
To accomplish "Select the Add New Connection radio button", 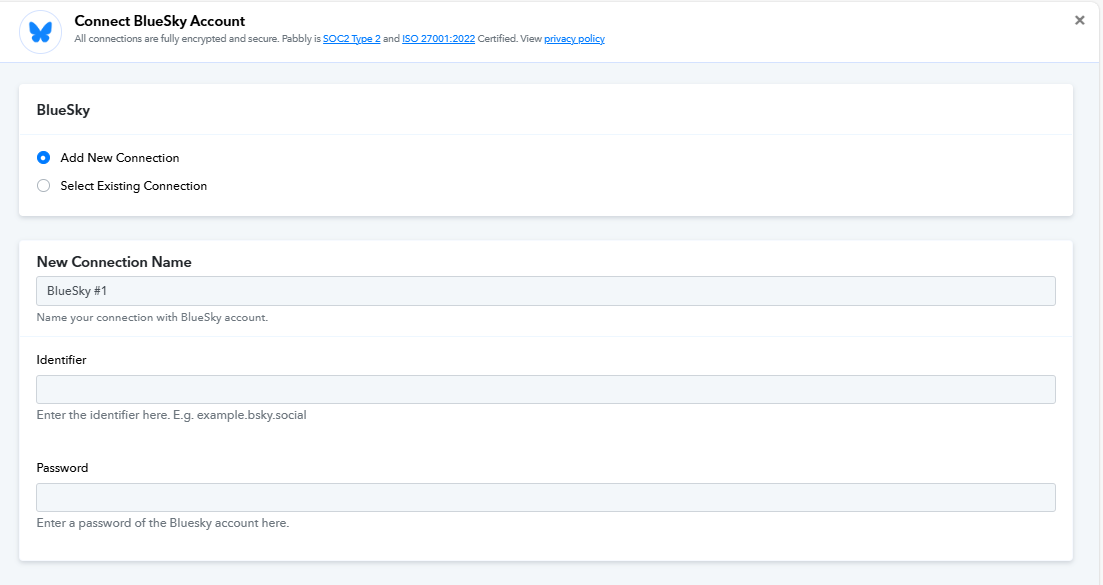I will (x=44, y=158).
